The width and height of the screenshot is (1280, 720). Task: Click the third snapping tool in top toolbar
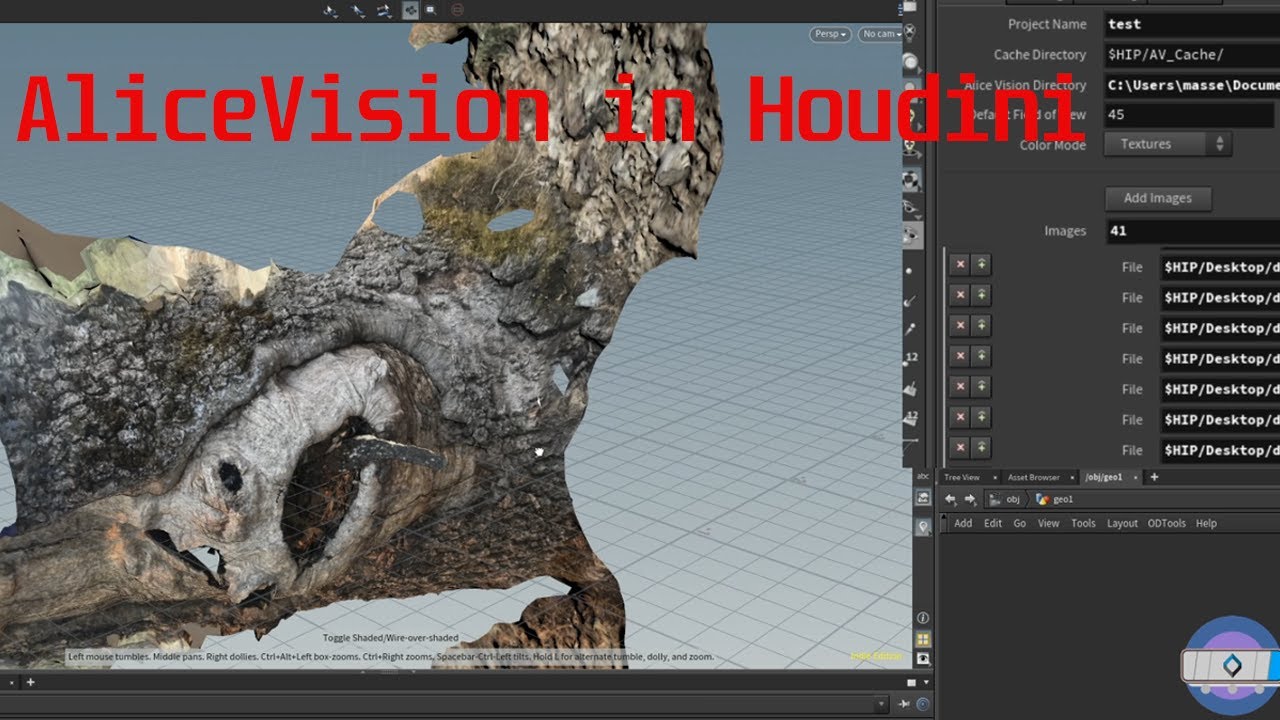(x=384, y=10)
